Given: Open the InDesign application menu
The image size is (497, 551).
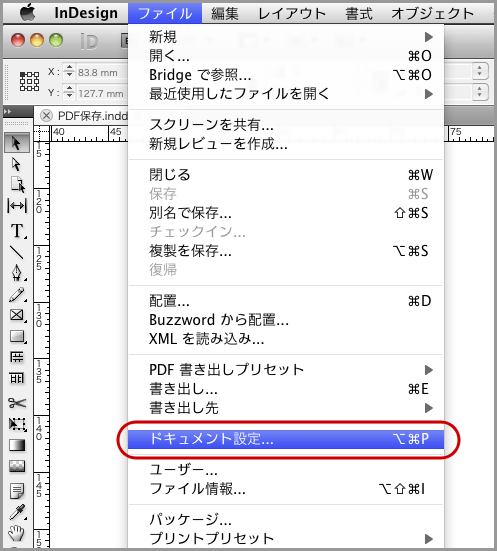Looking at the screenshot, I should 86,13.
